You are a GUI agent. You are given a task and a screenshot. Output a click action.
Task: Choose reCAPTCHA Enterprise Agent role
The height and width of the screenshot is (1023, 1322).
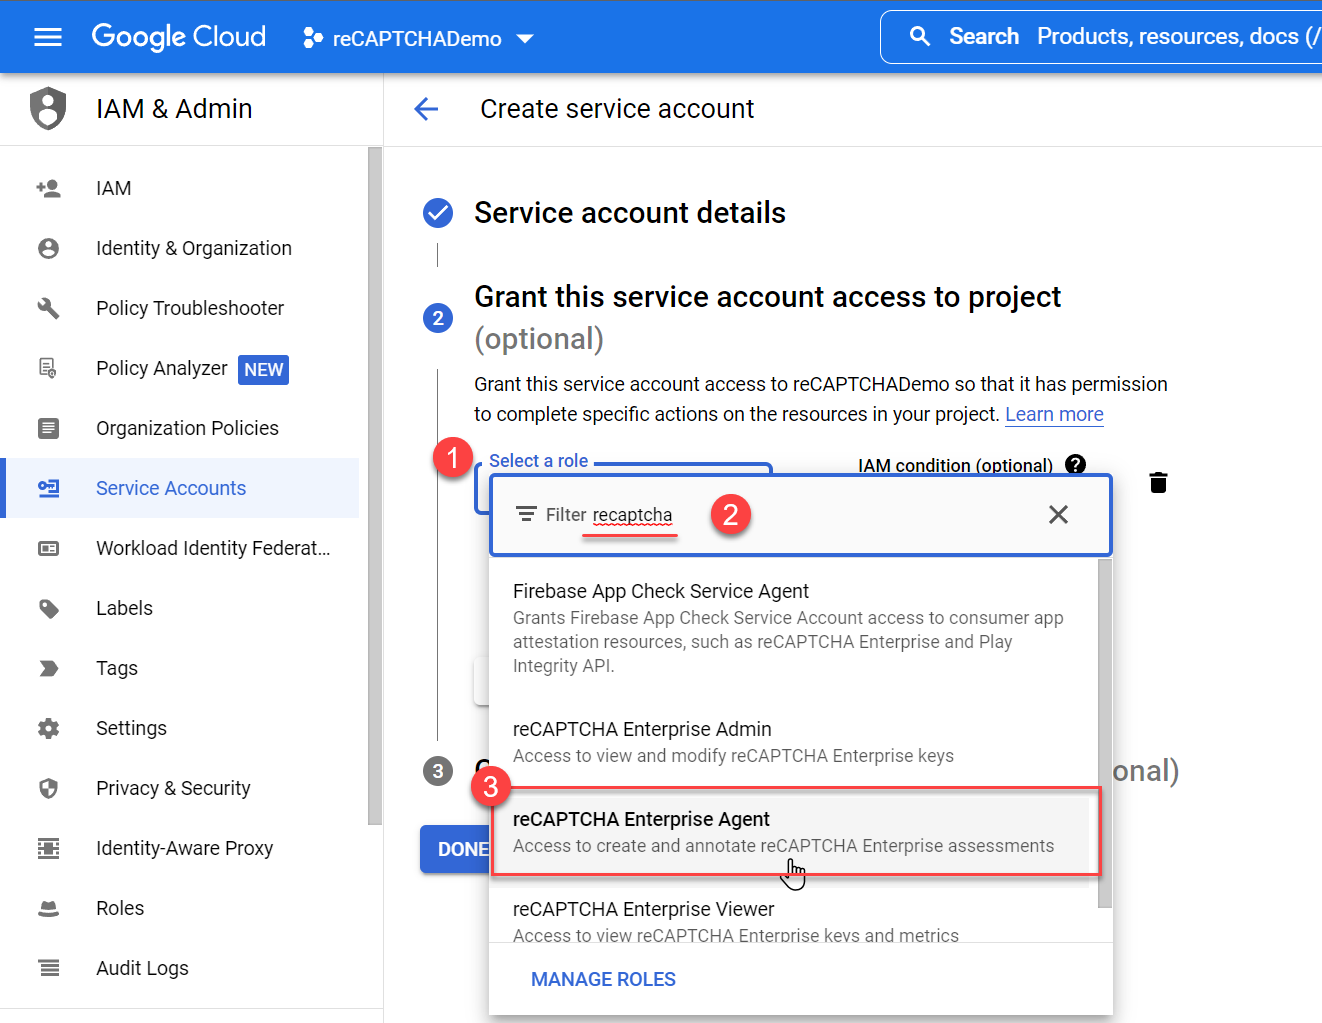794,832
